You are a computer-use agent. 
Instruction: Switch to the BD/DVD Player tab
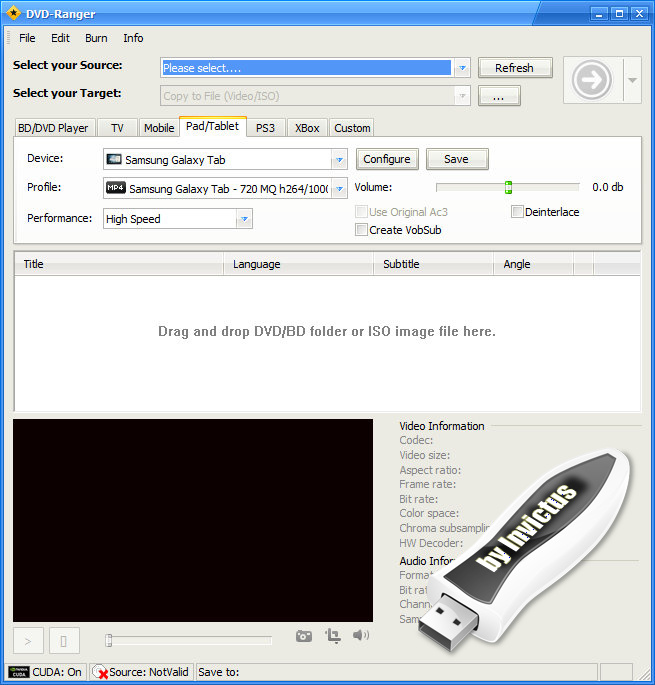coord(53,128)
